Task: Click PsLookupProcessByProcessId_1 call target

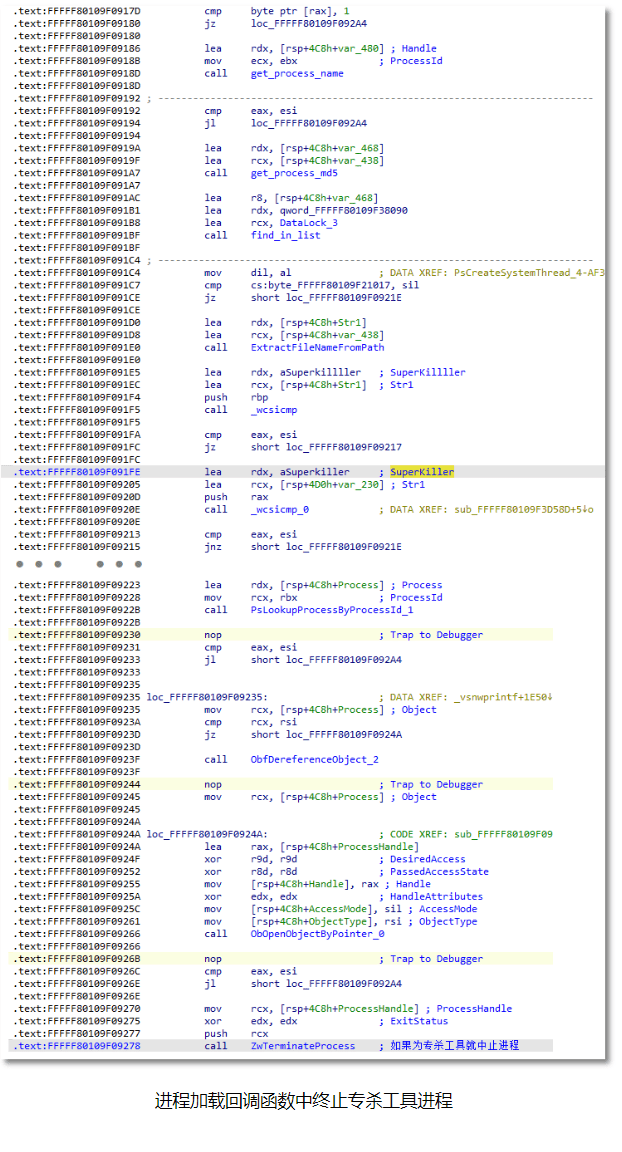Action: (x=332, y=610)
